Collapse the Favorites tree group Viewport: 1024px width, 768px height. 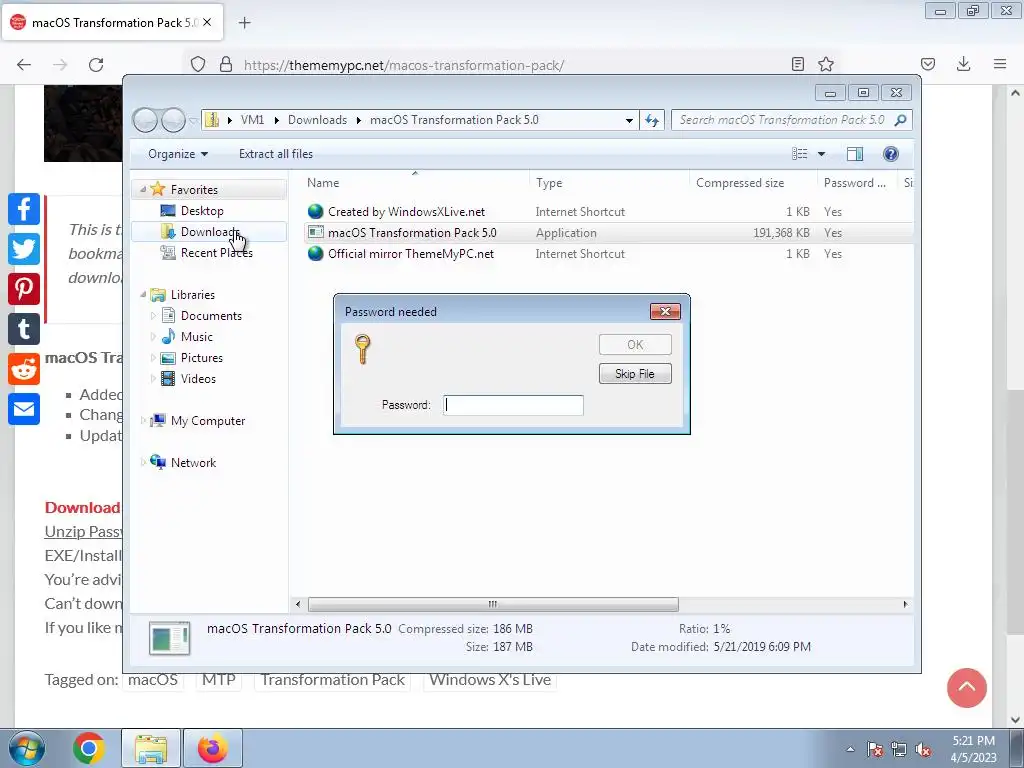coord(143,189)
